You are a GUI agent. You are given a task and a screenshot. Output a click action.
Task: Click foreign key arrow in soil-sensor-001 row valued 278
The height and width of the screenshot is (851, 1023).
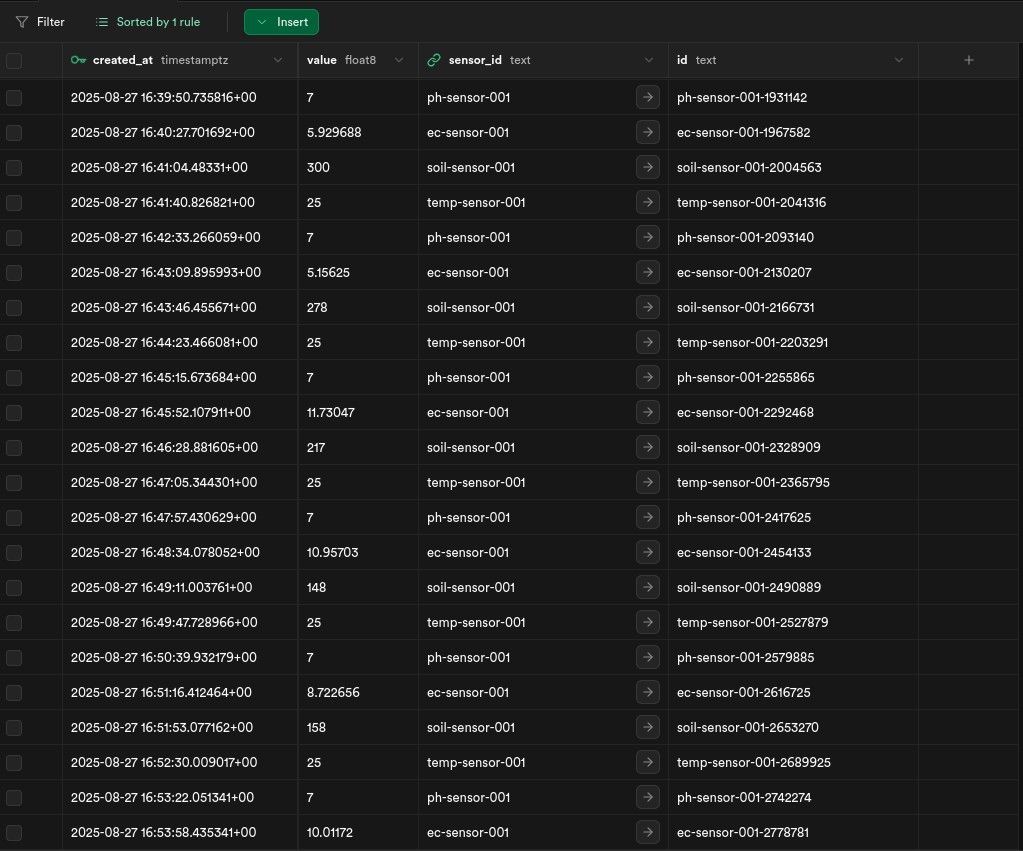tap(647, 307)
